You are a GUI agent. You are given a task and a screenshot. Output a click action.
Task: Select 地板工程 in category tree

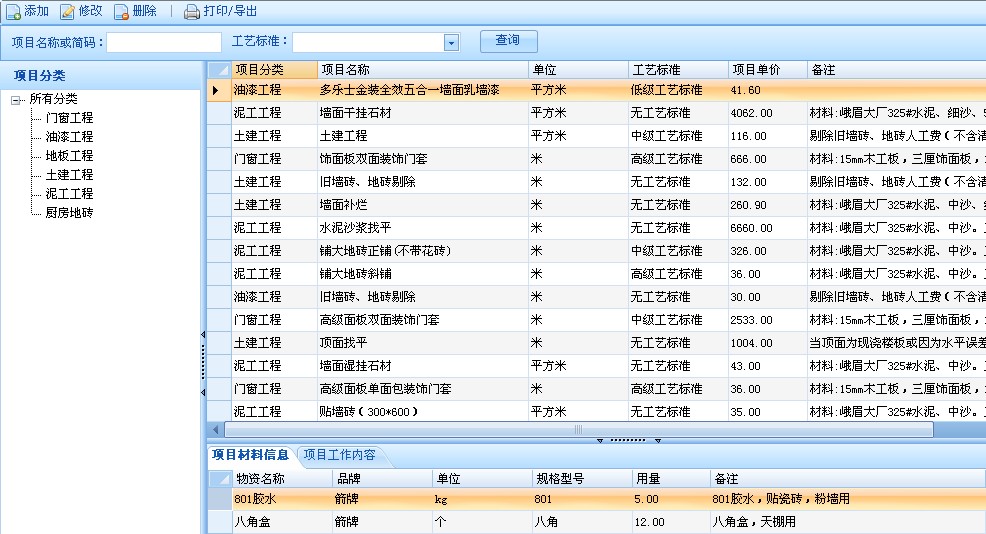coord(69,155)
